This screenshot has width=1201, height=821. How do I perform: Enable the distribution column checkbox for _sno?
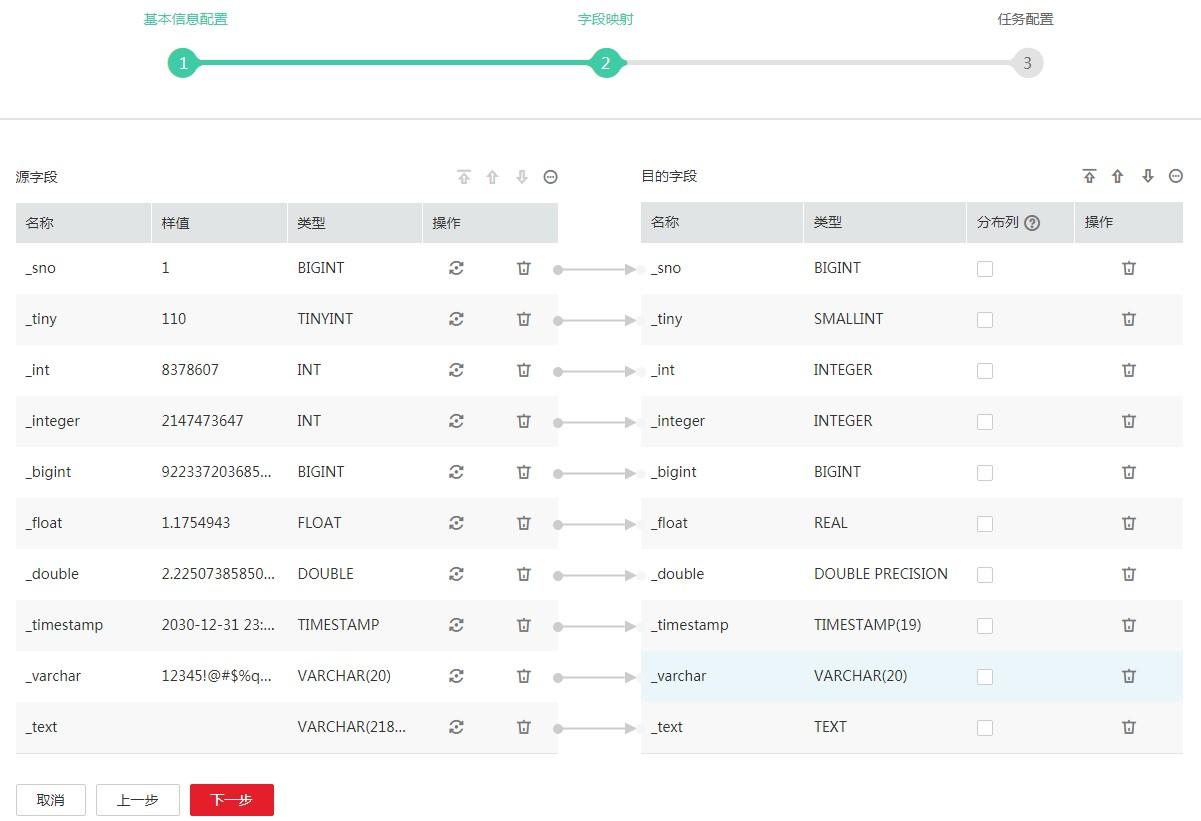point(984,268)
